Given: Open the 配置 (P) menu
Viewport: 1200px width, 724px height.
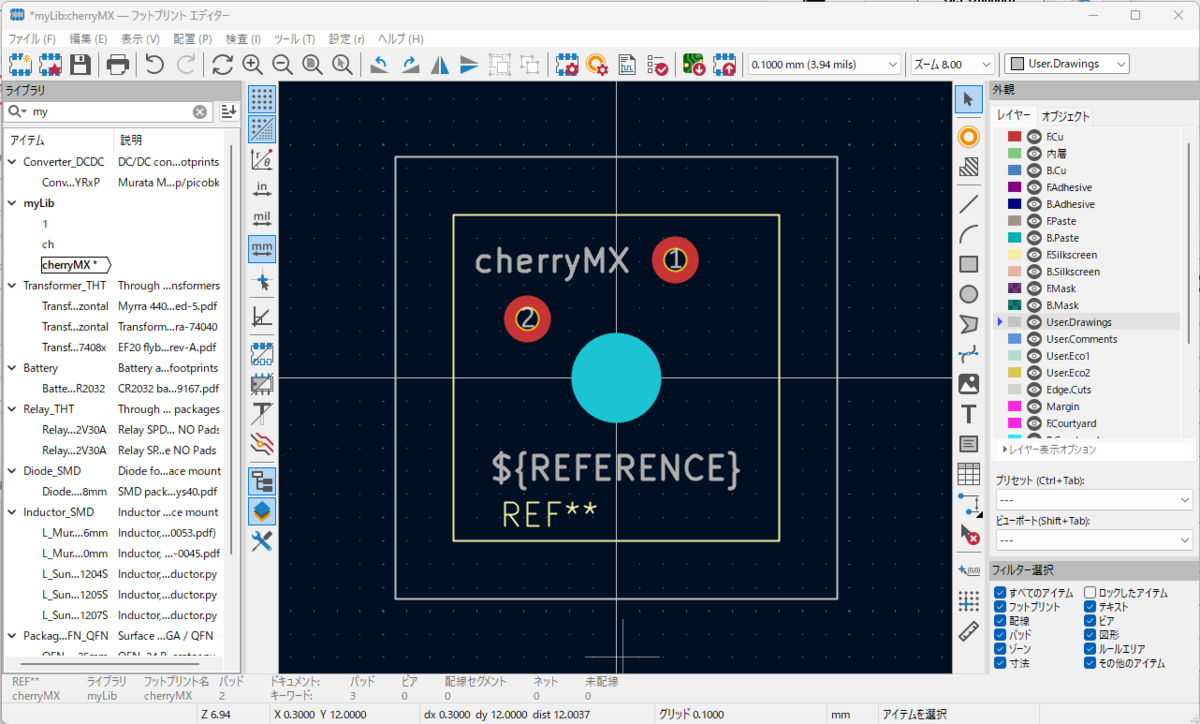Looking at the screenshot, I should click(193, 39).
